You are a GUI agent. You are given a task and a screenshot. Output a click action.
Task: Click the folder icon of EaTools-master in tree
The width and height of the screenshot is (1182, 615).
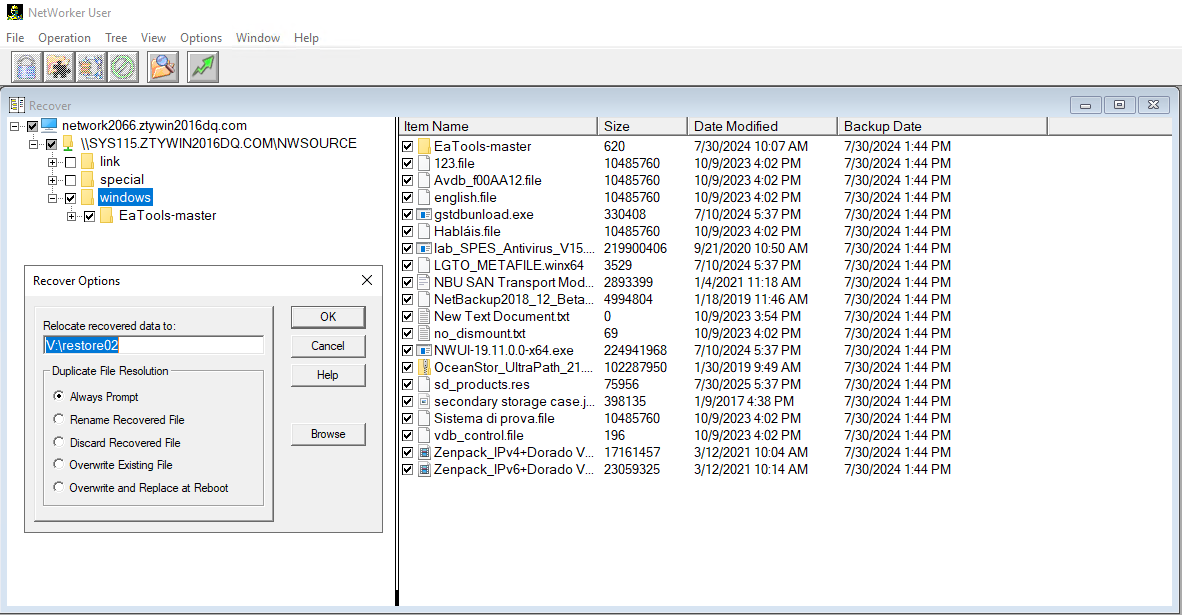(106, 216)
